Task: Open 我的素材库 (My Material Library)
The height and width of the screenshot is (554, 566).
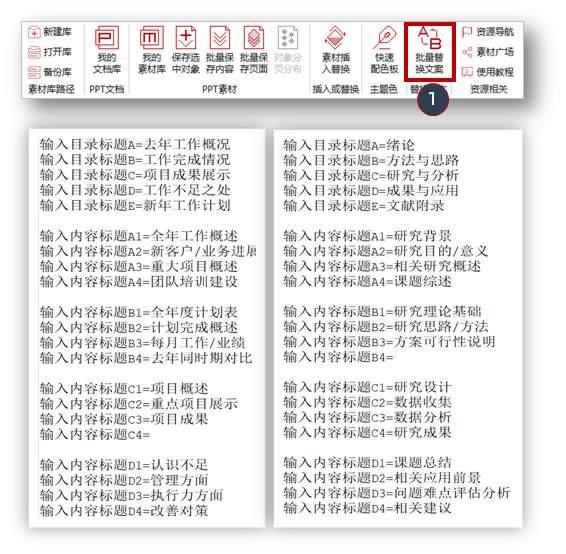Action: (x=152, y=49)
